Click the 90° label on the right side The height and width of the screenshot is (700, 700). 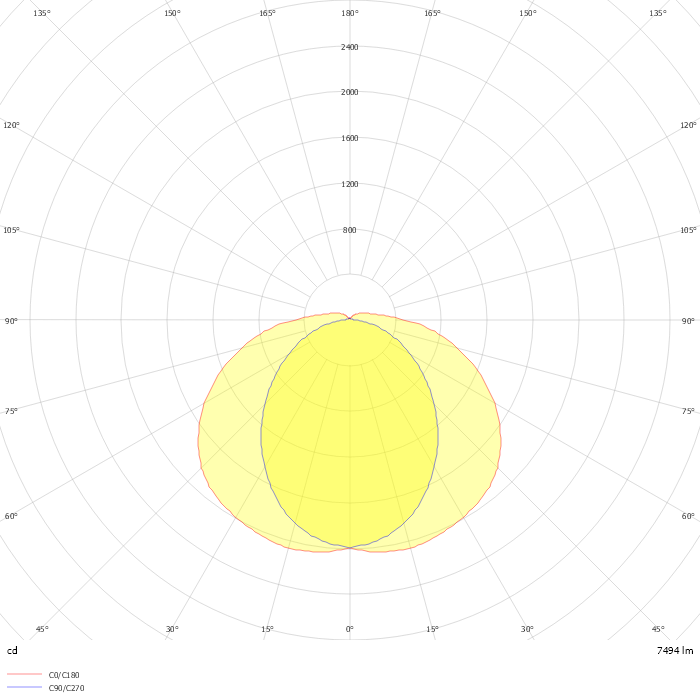coord(688,321)
